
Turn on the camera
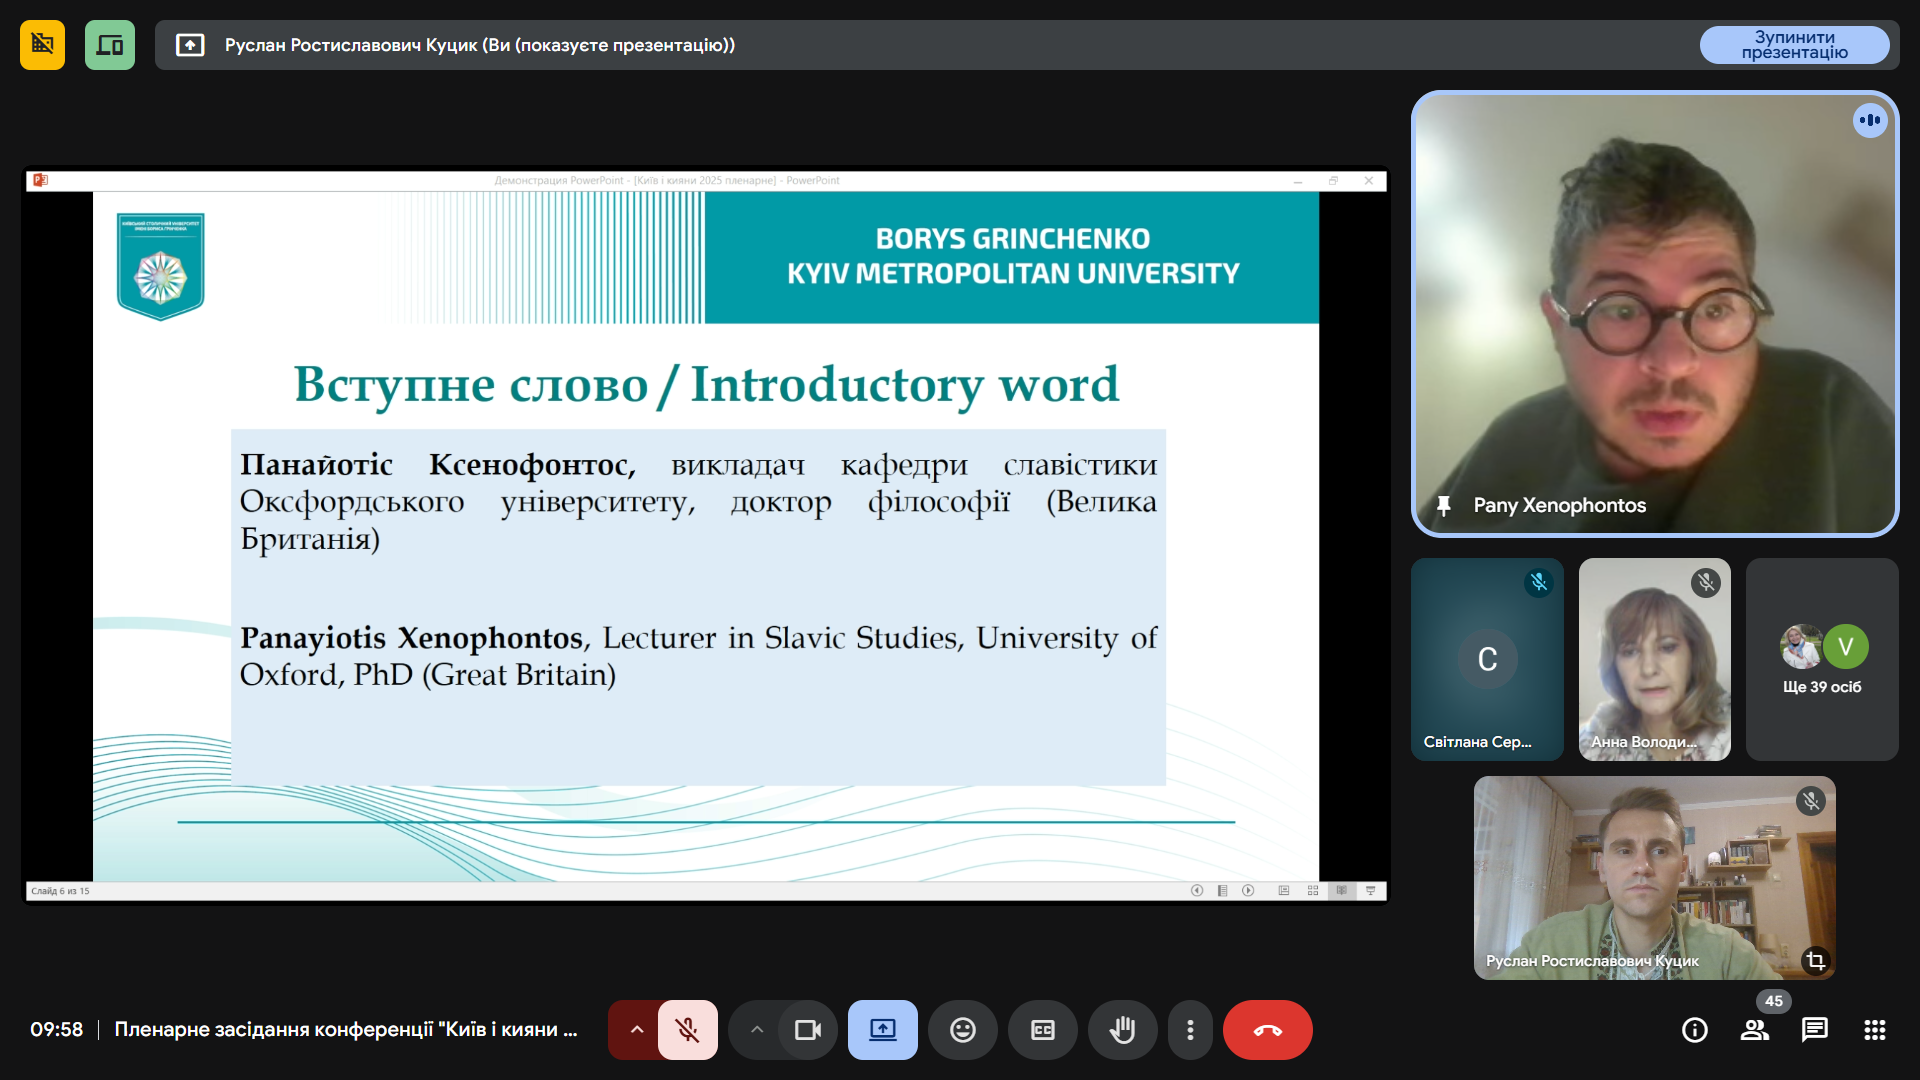pyautogui.click(x=807, y=1030)
